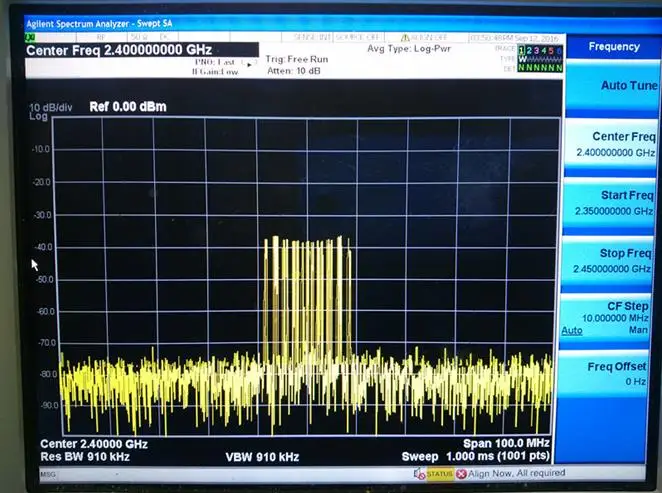
Task: Select trace 2 indicator
Action: [x=529, y=51]
